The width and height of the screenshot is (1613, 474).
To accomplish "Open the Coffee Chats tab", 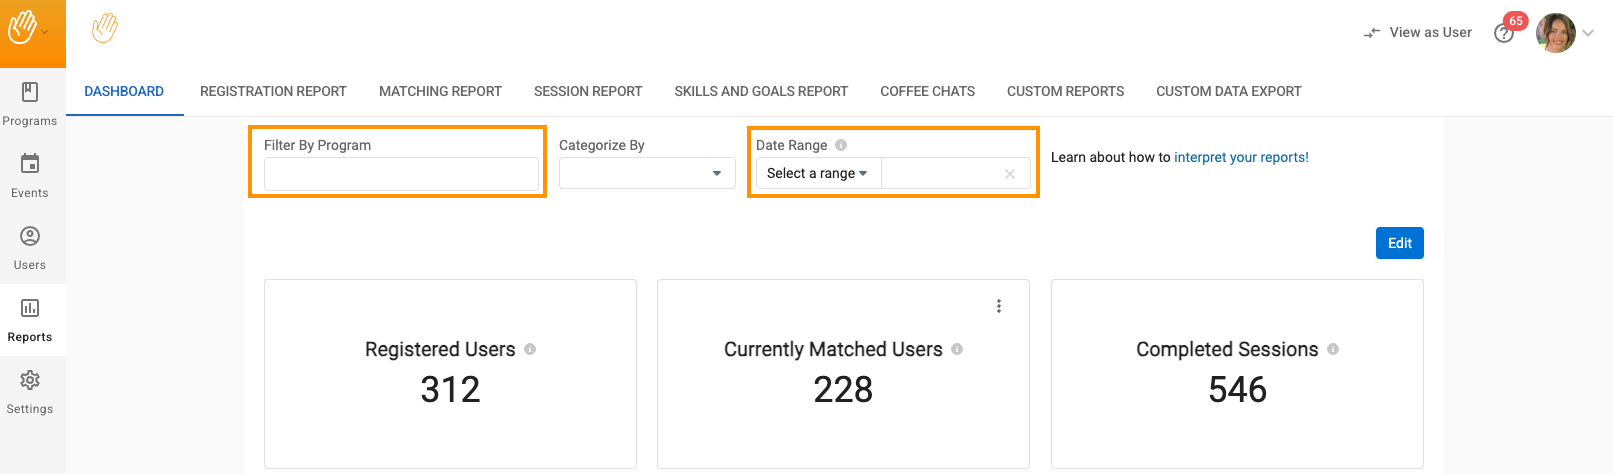I will [x=927, y=91].
